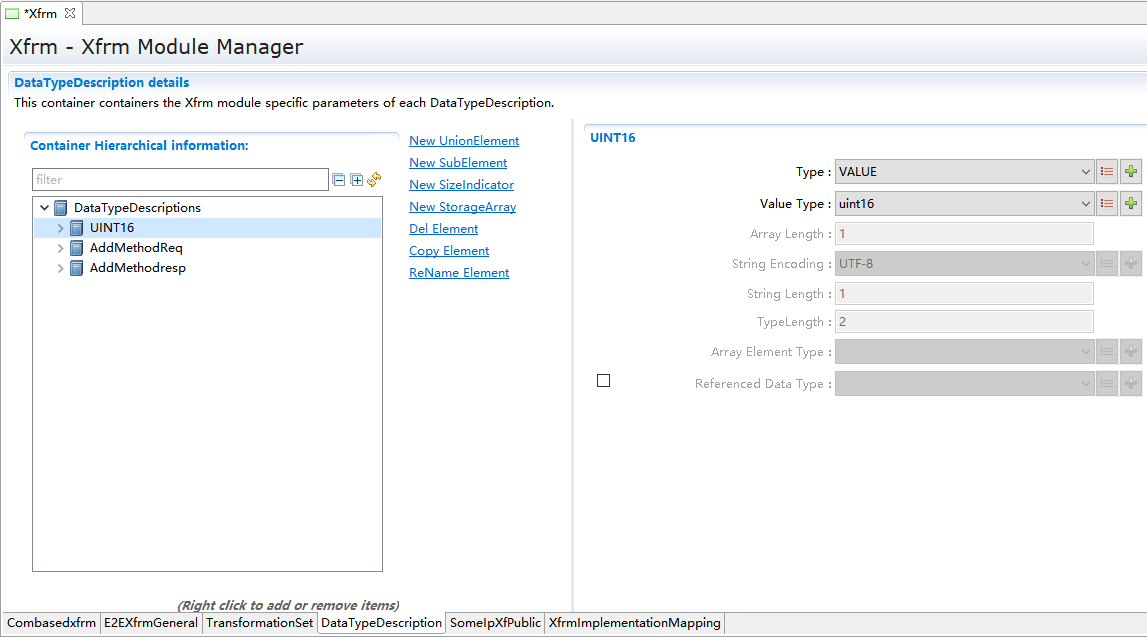The image size is (1147, 637).
Task: Click the collapse all icon beside filter
Action: tap(339, 180)
